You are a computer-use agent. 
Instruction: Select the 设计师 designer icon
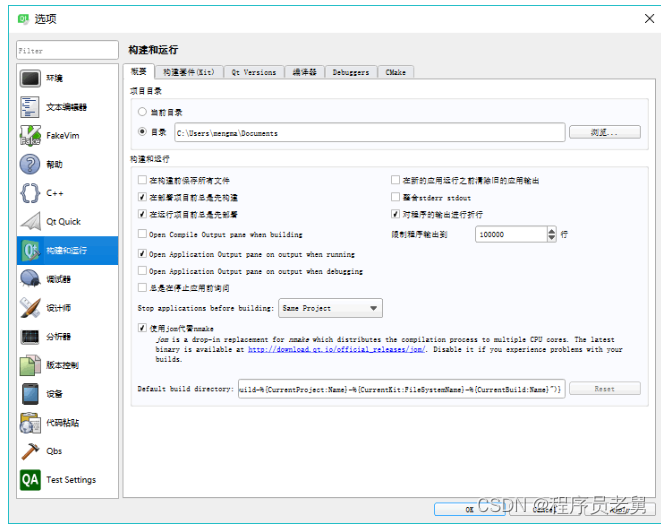click(30, 308)
